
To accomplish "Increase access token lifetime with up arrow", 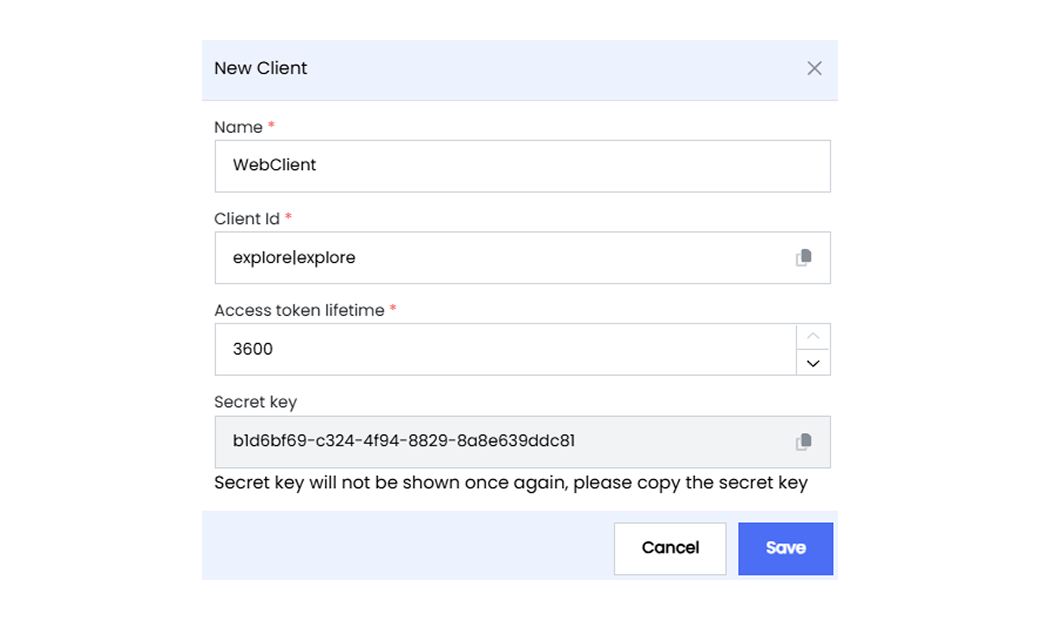I will 813,336.
